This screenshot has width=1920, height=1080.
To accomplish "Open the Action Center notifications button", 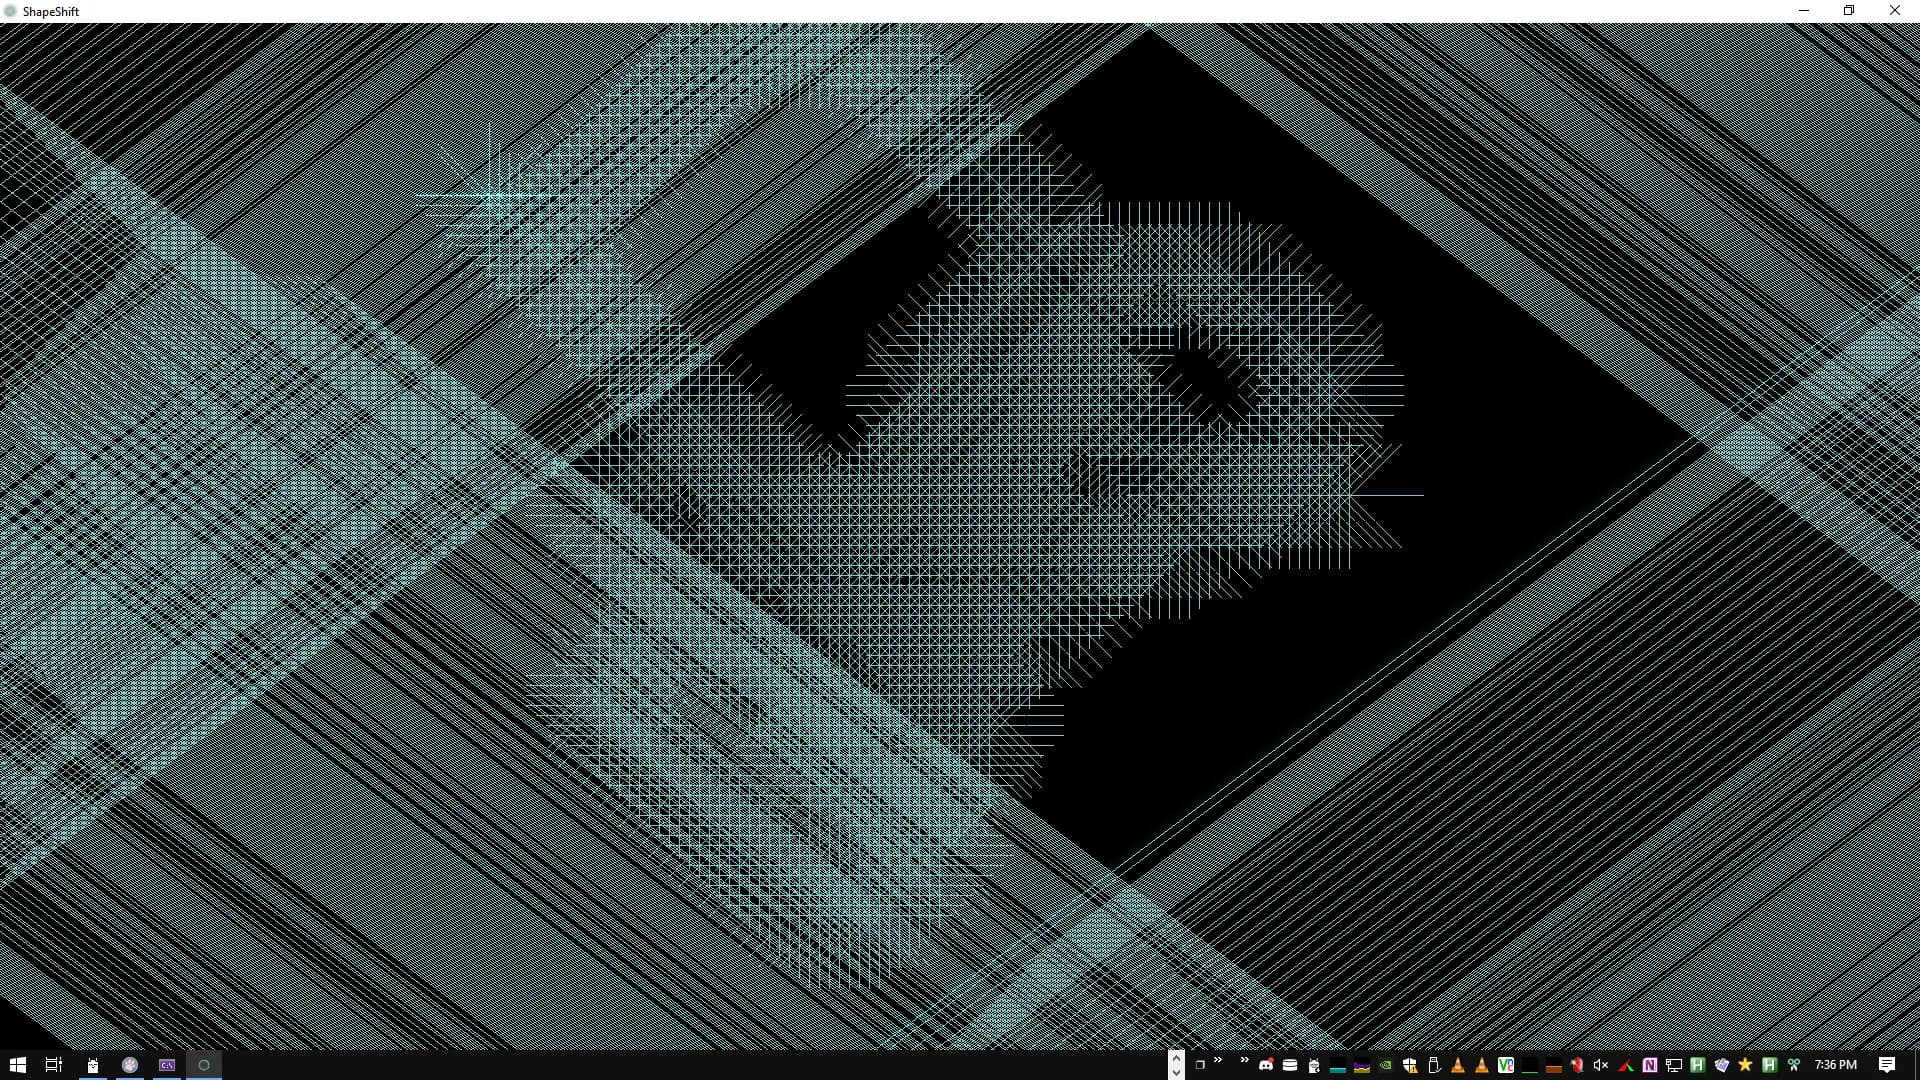I will (1887, 1065).
